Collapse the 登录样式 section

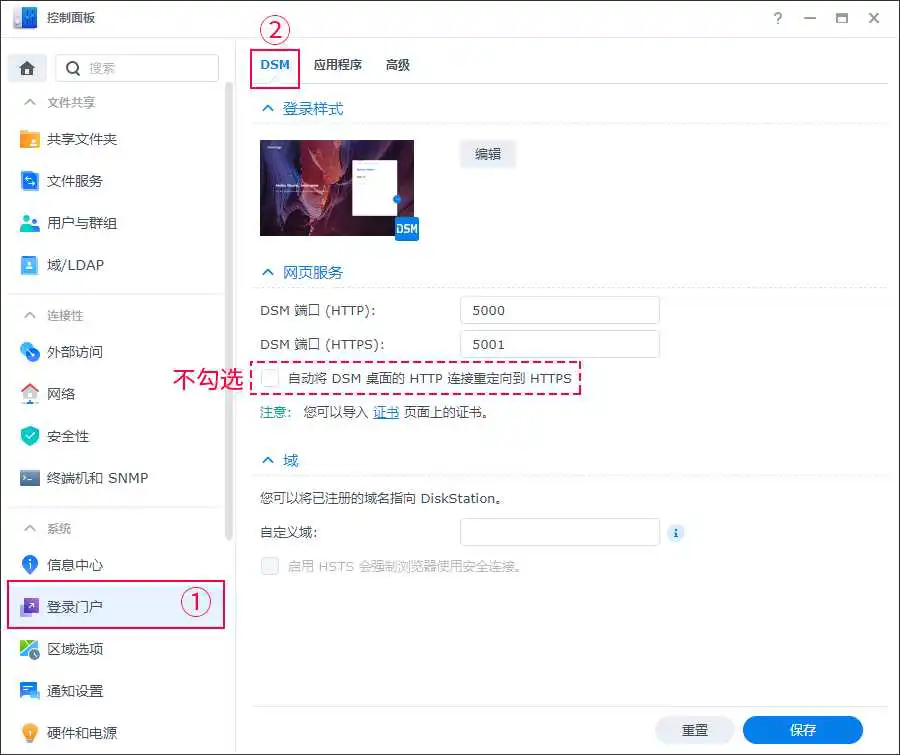coord(267,108)
